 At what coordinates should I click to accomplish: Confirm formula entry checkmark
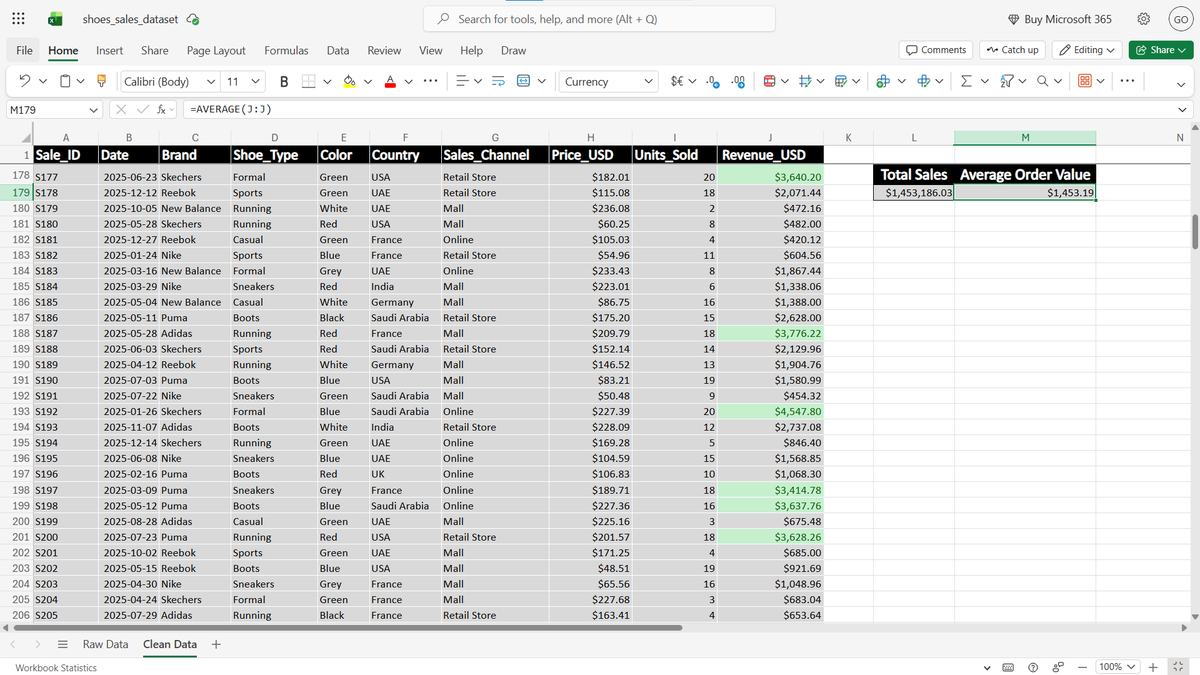[141, 109]
